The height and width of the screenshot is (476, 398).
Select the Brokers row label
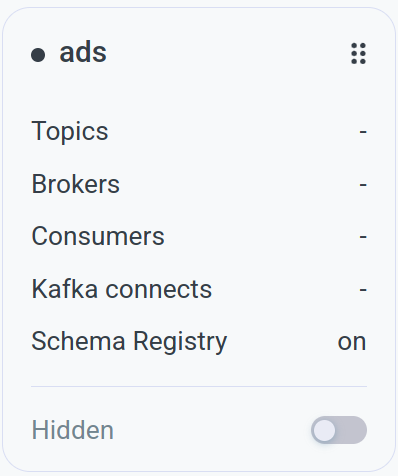click(76, 184)
